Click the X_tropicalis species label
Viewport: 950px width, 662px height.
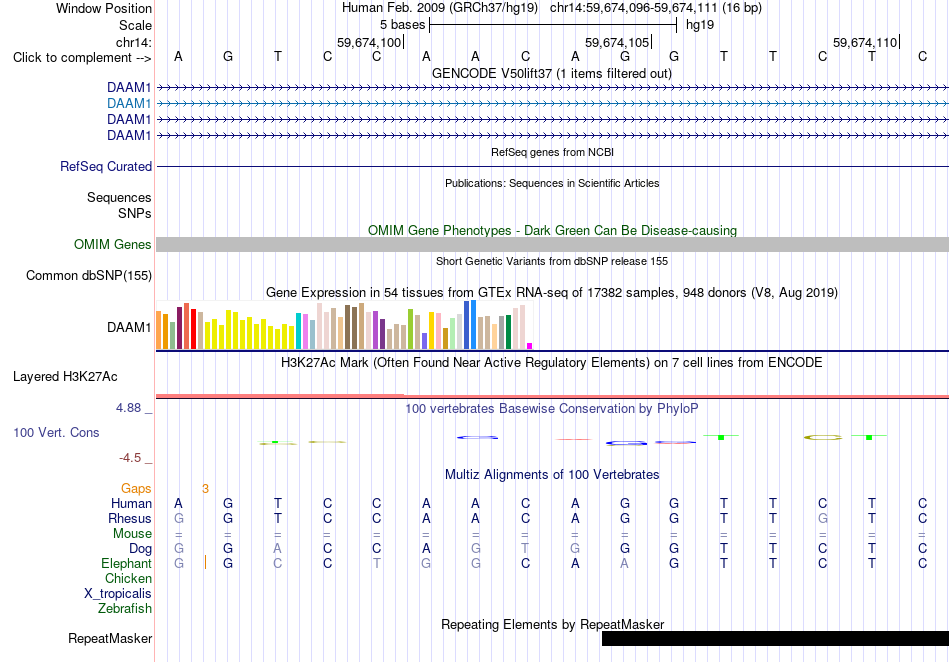point(118,594)
